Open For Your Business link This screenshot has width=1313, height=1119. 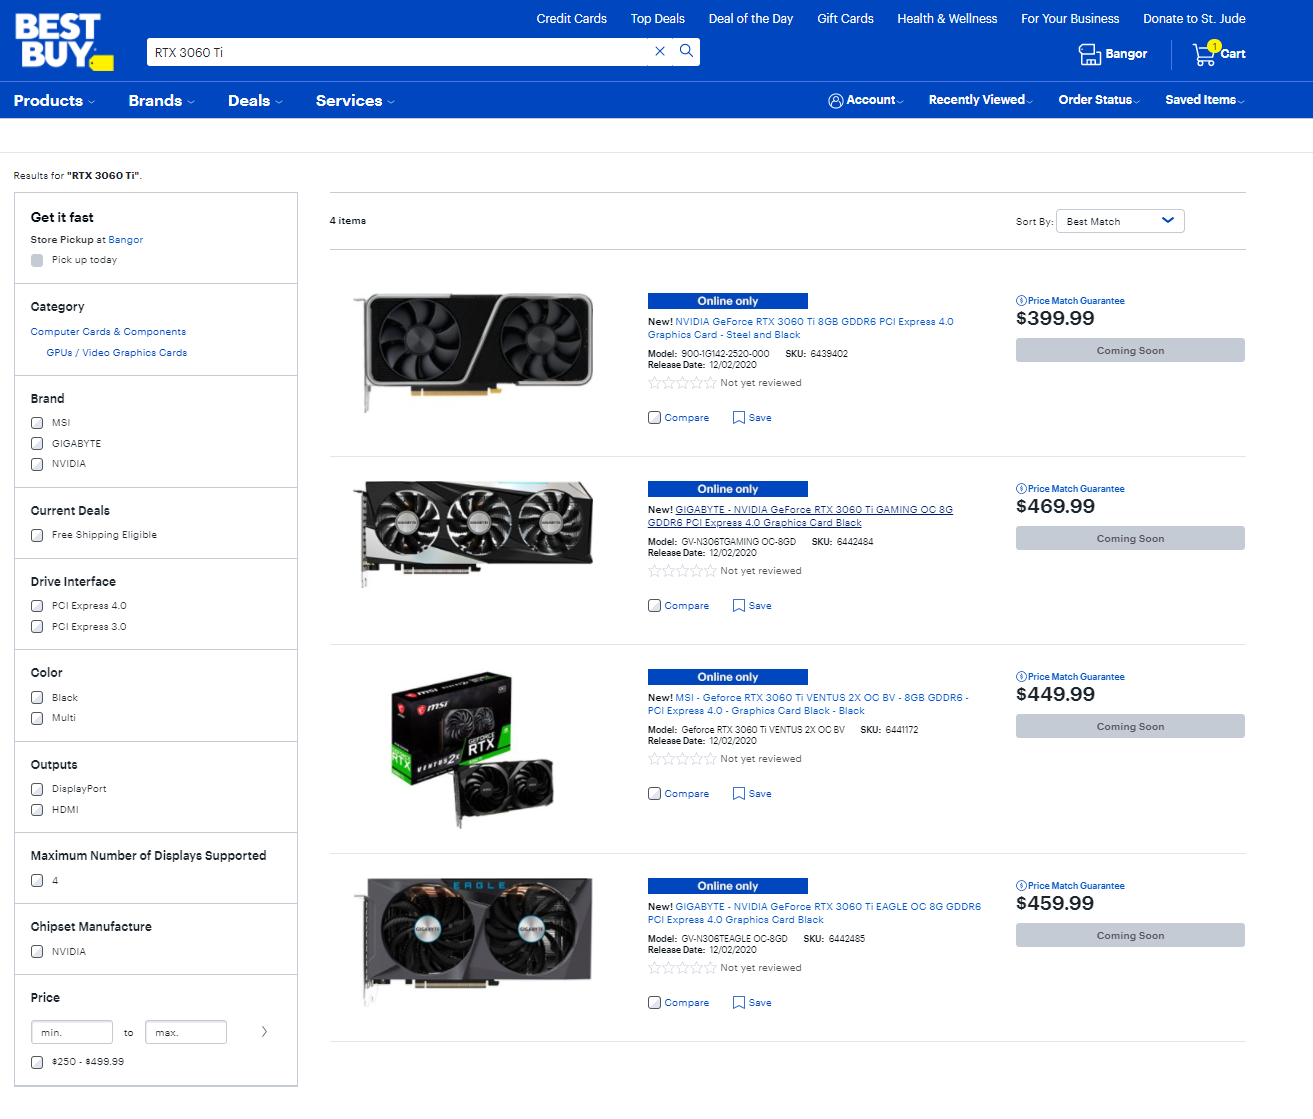[1070, 19]
